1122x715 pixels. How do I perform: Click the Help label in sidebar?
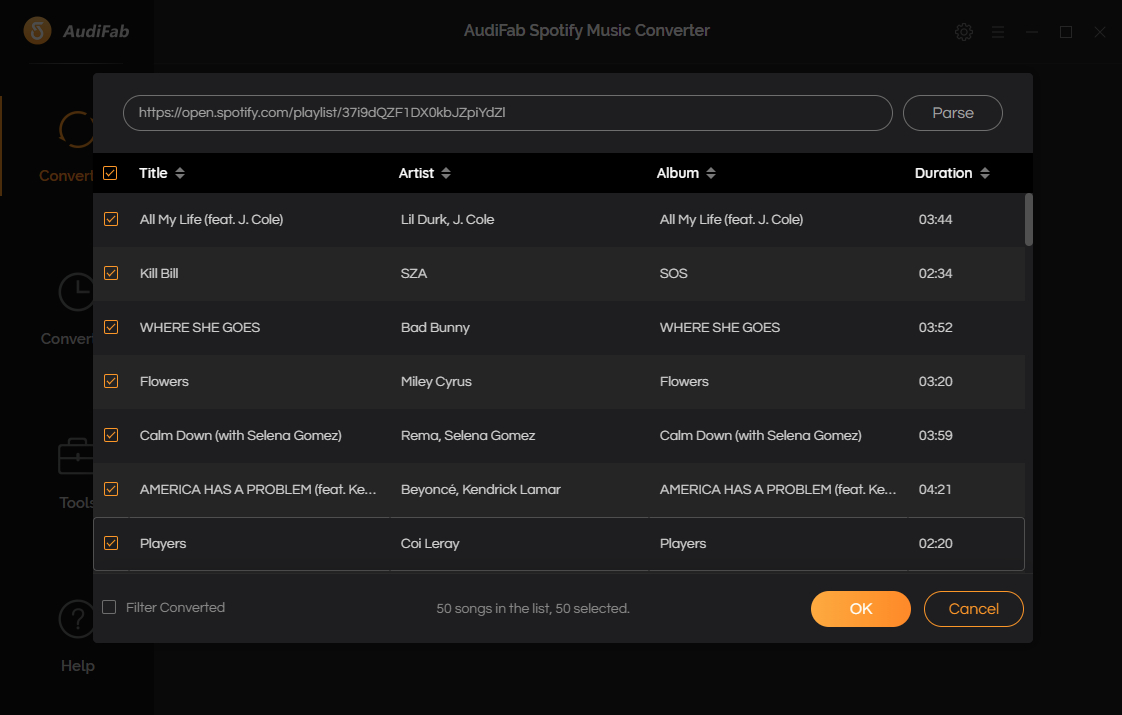(x=77, y=666)
